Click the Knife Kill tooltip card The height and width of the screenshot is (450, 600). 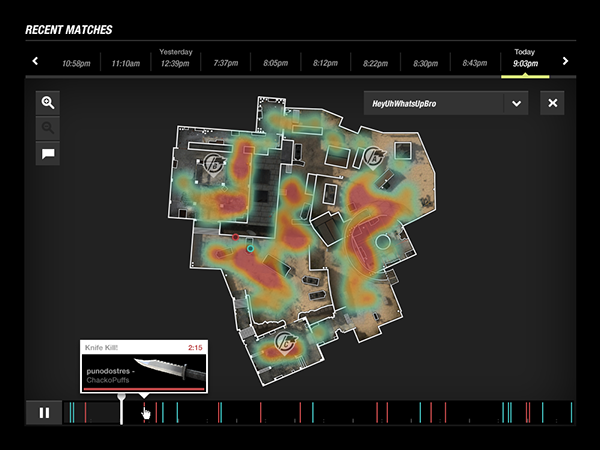pos(144,367)
